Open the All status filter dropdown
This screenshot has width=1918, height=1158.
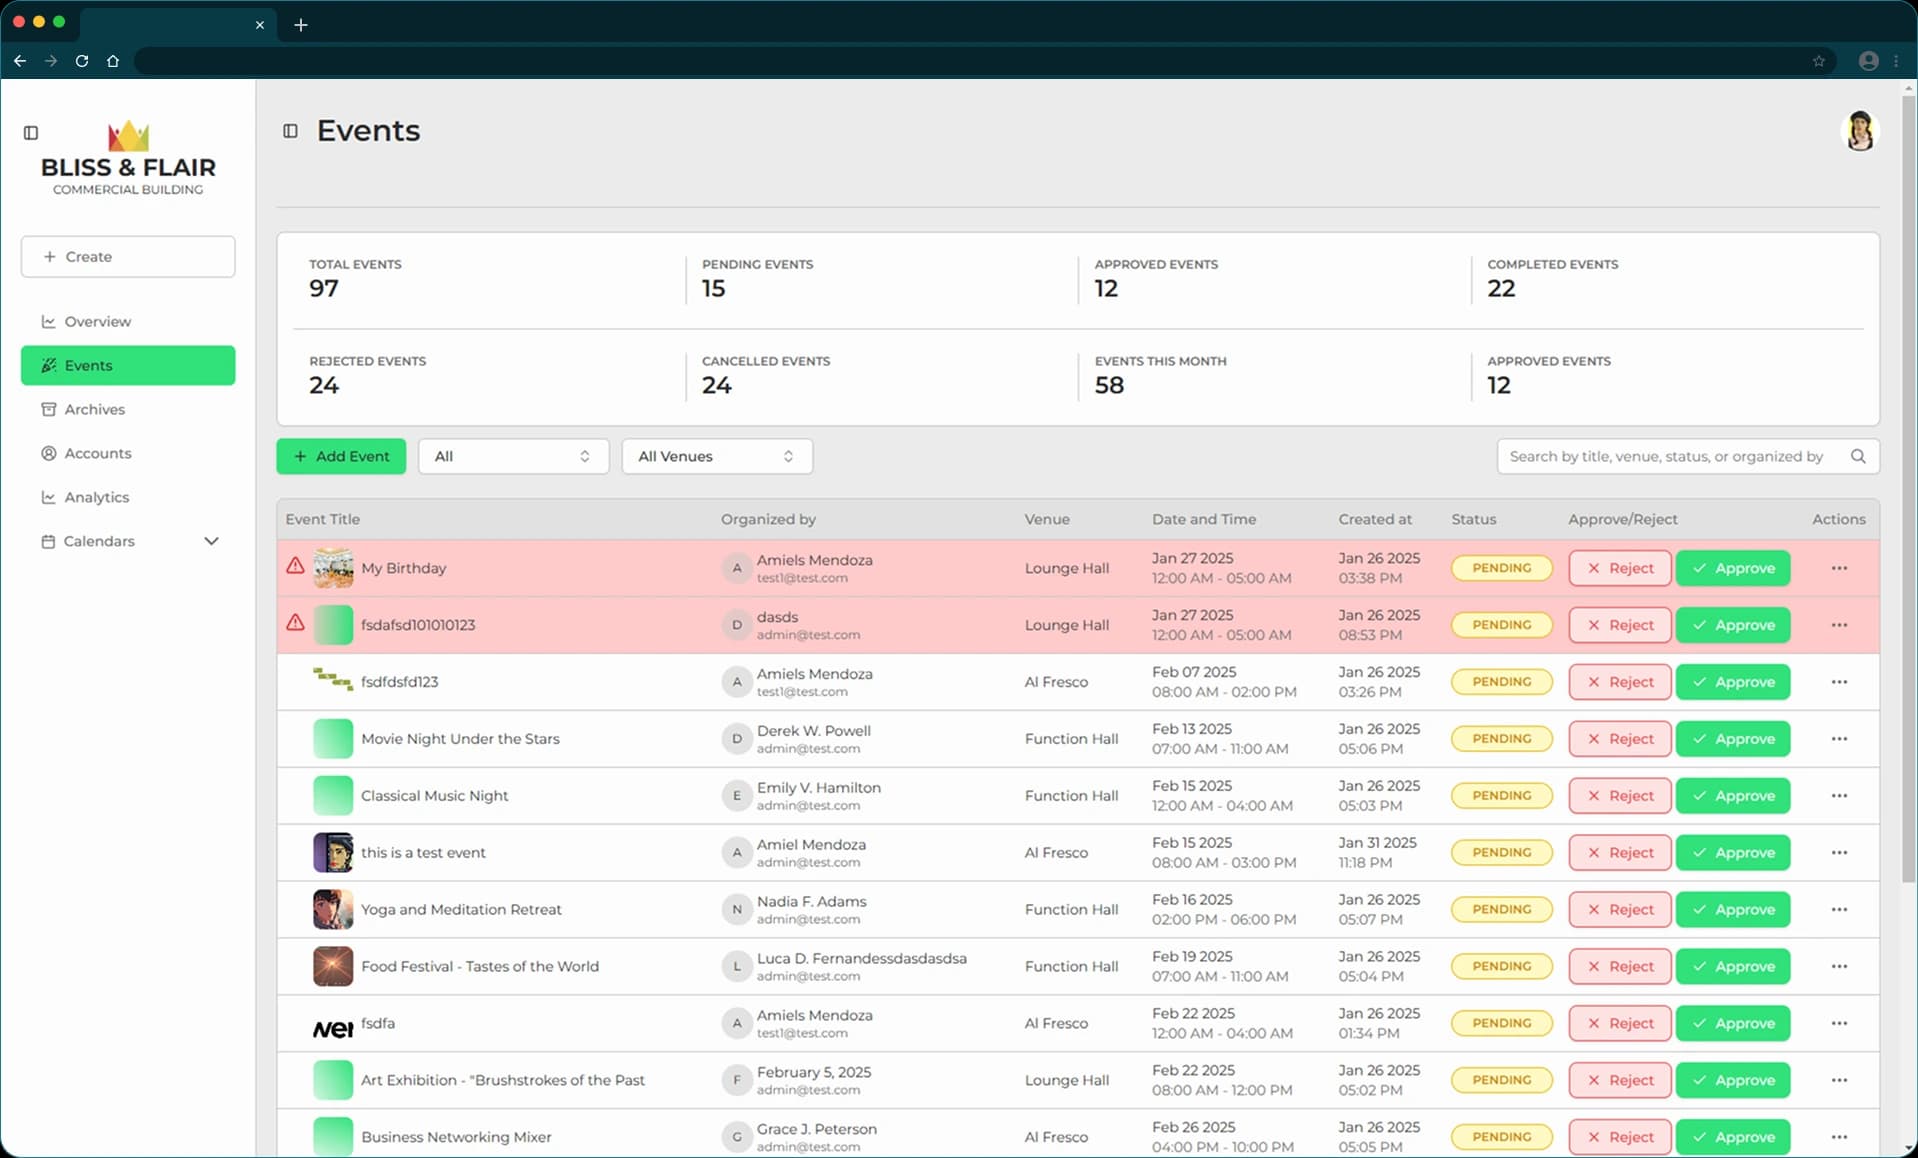click(x=513, y=456)
